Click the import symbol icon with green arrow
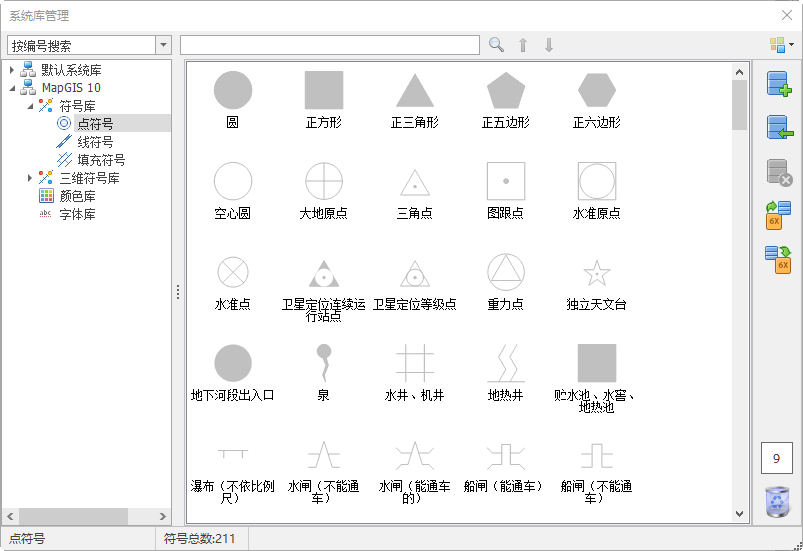The image size is (803, 551). (778, 128)
